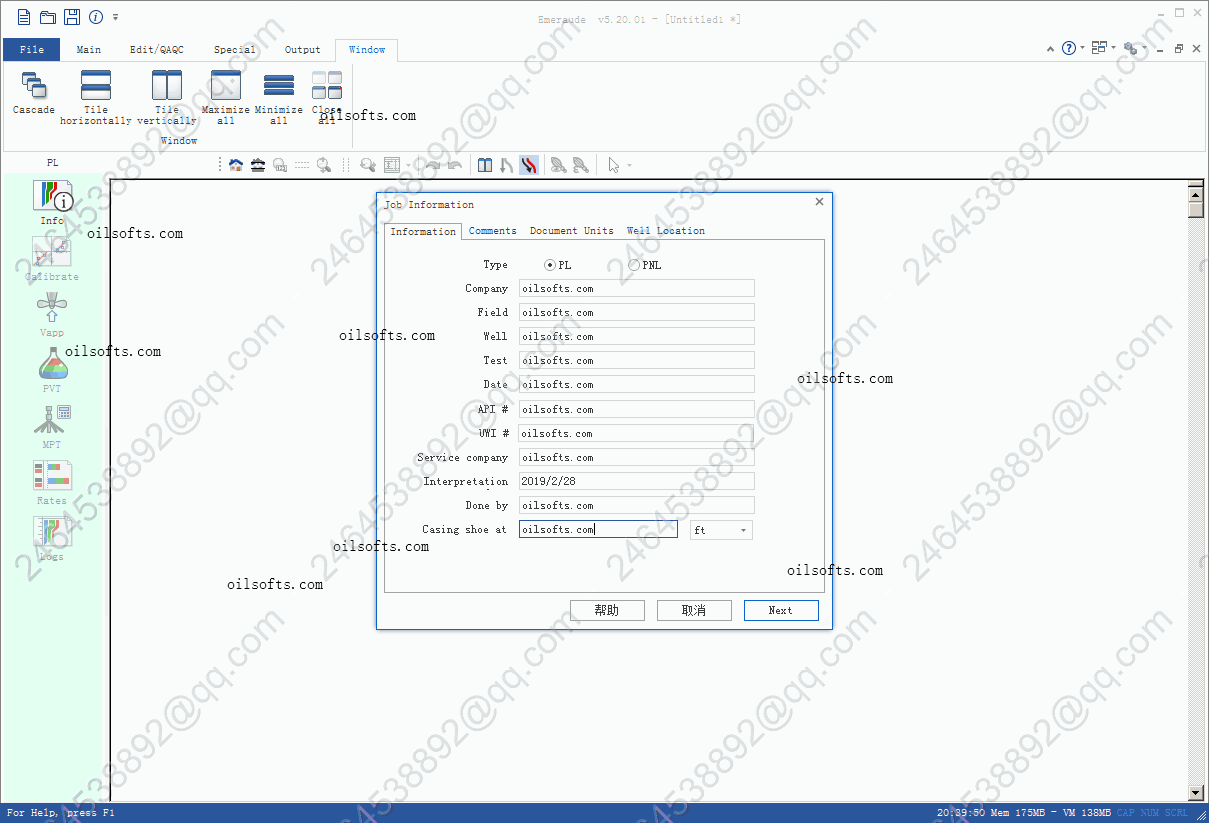Open dropdown arrow next to Help icon
This screenshot has height=823, width=1209.
(x=1082, y=48)
